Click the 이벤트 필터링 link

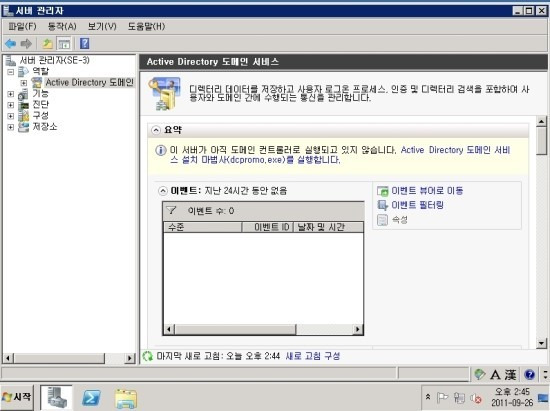417,205
